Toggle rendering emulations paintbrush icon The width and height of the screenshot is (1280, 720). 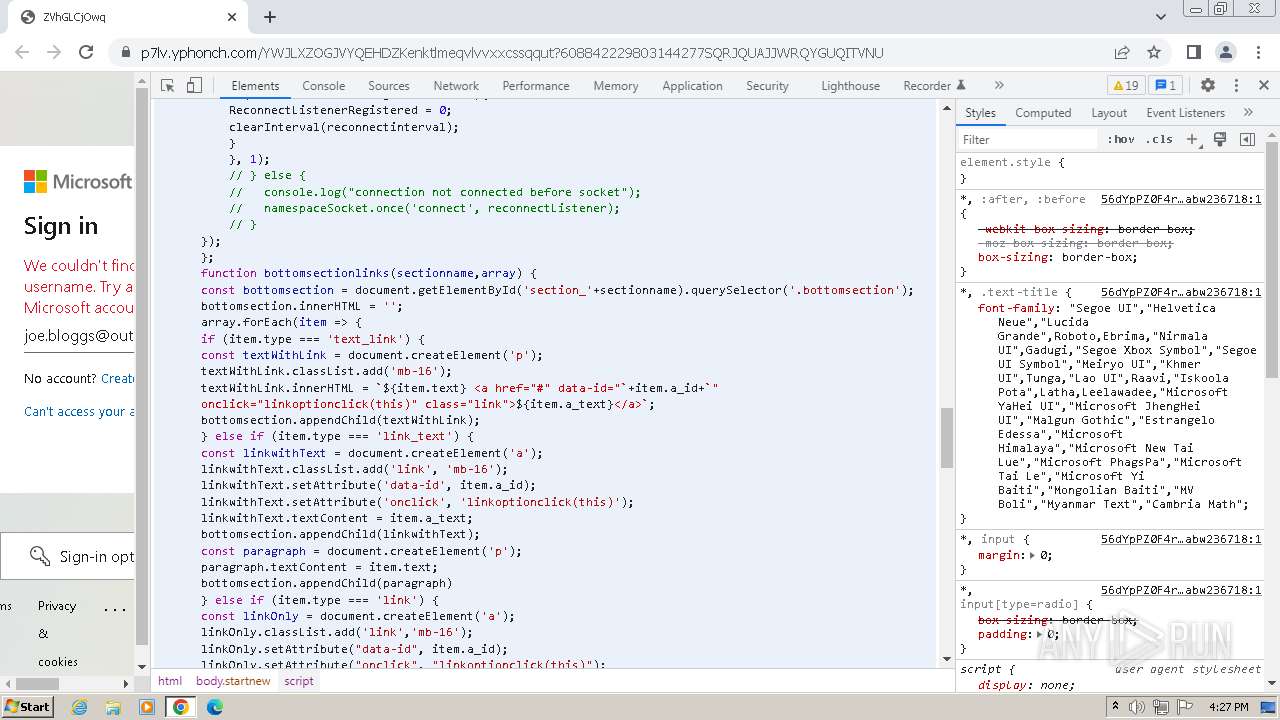(x=1220, y=140)
